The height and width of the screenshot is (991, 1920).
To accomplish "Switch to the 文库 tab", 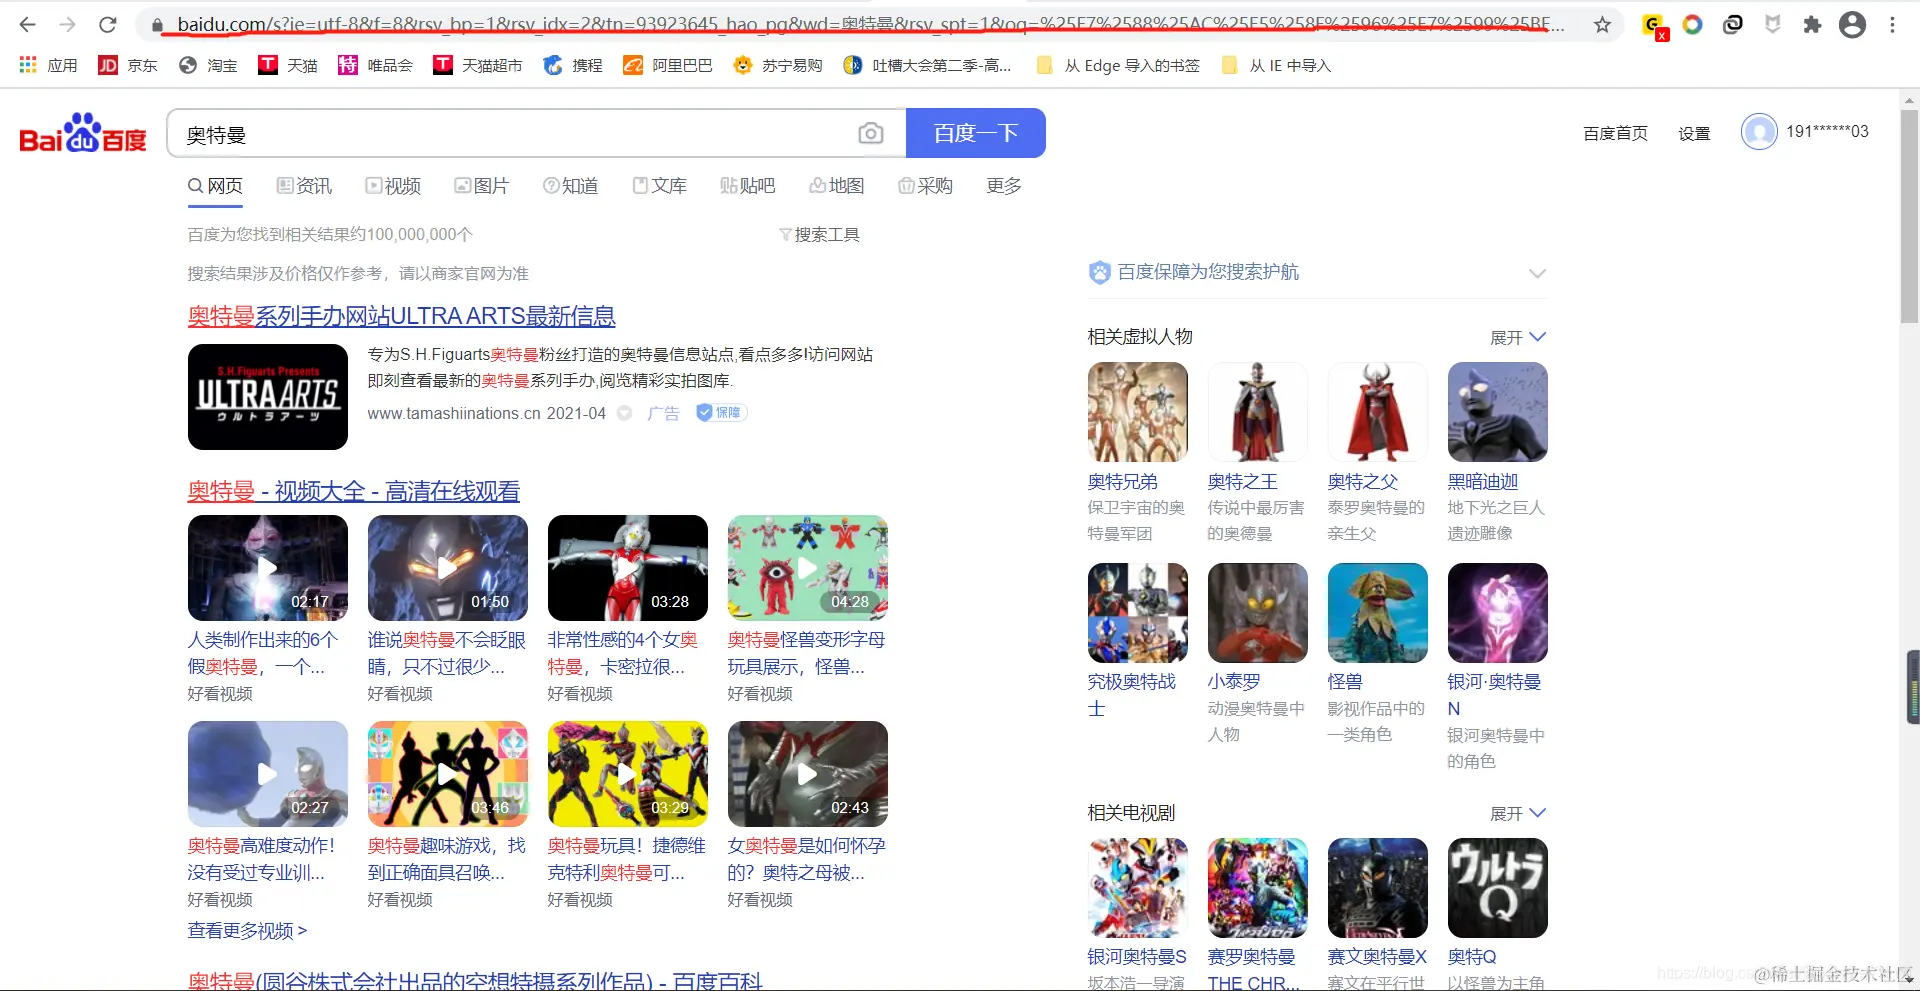I will (659, 186).
